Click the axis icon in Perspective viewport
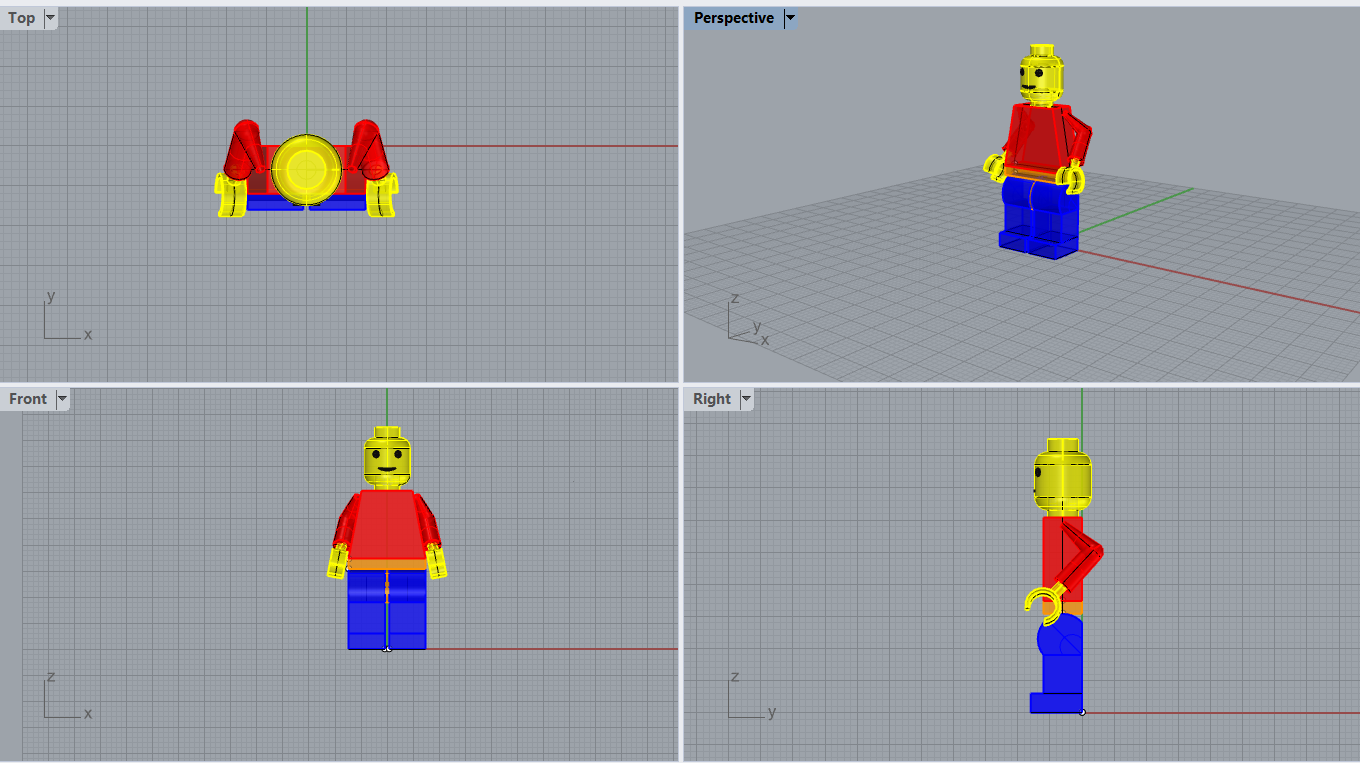The width and height of the screenshot is (1360, 763). 748,319
